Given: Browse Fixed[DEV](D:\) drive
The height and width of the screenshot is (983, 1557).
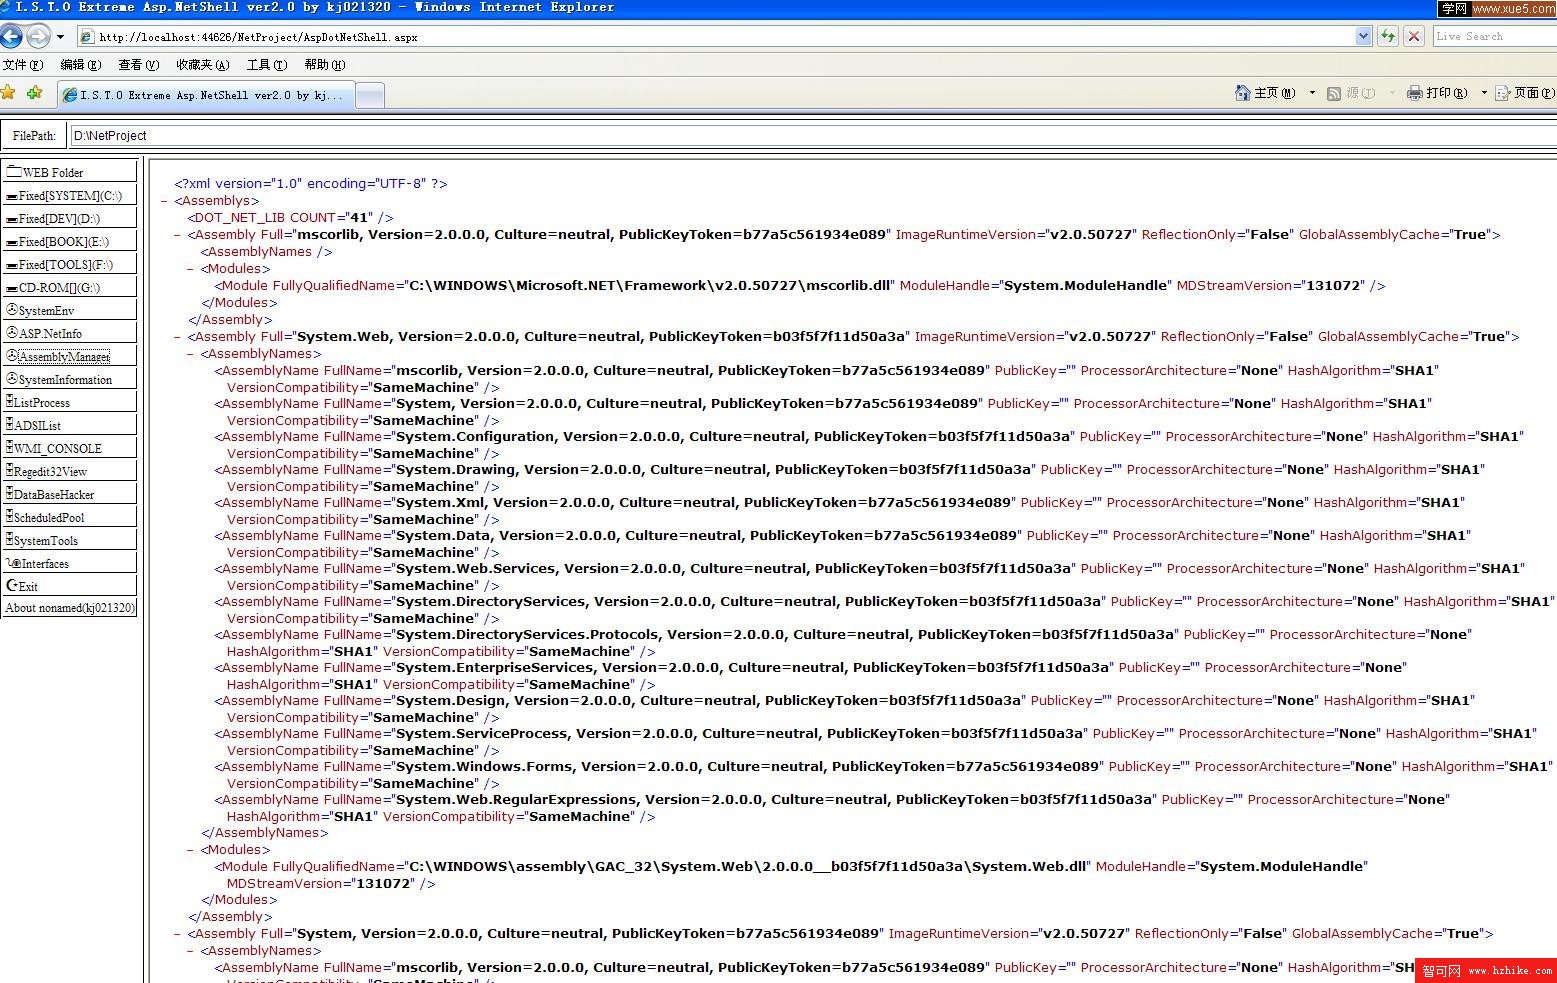Looking at the screenshot, I should pos(70,218).
